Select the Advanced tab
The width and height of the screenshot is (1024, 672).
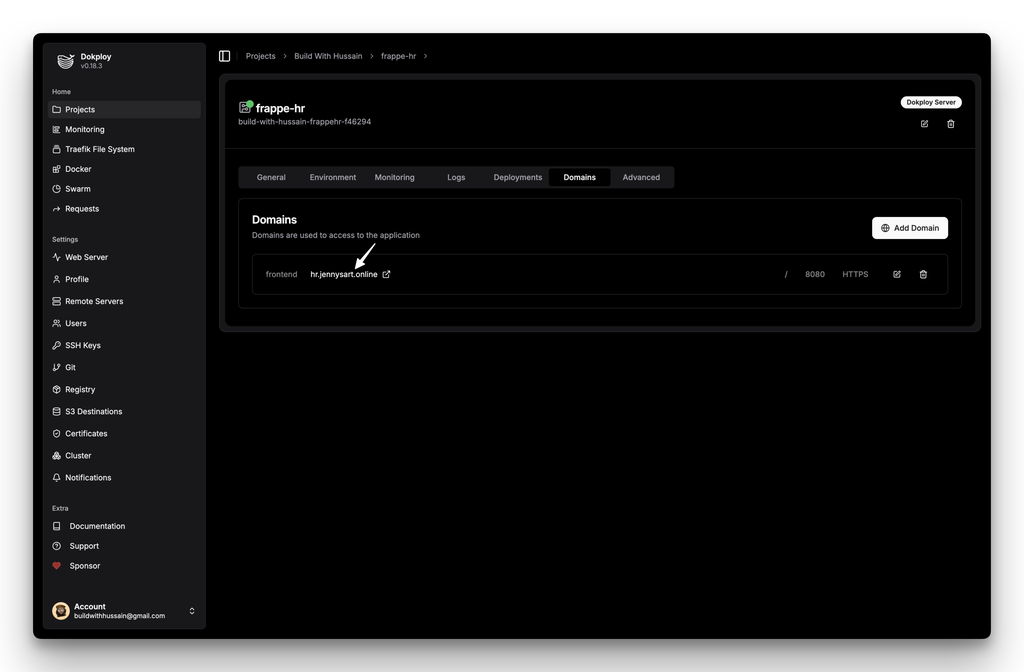641,177
